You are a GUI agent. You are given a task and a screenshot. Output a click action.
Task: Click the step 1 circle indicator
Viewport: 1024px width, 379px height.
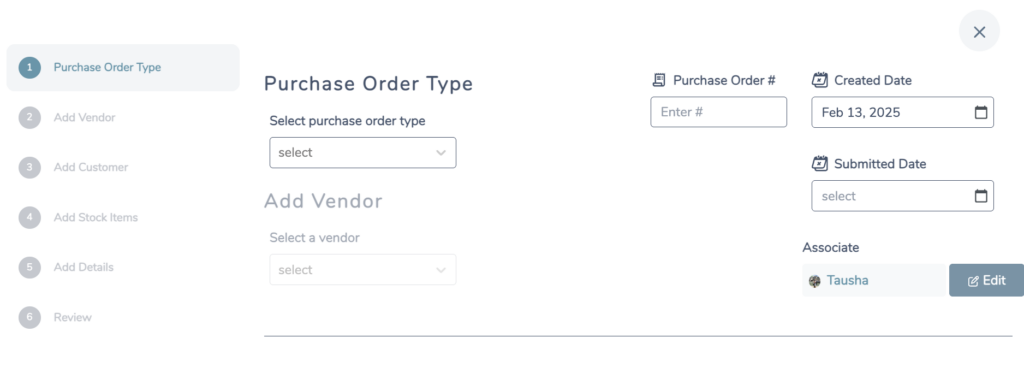point(29,67)
